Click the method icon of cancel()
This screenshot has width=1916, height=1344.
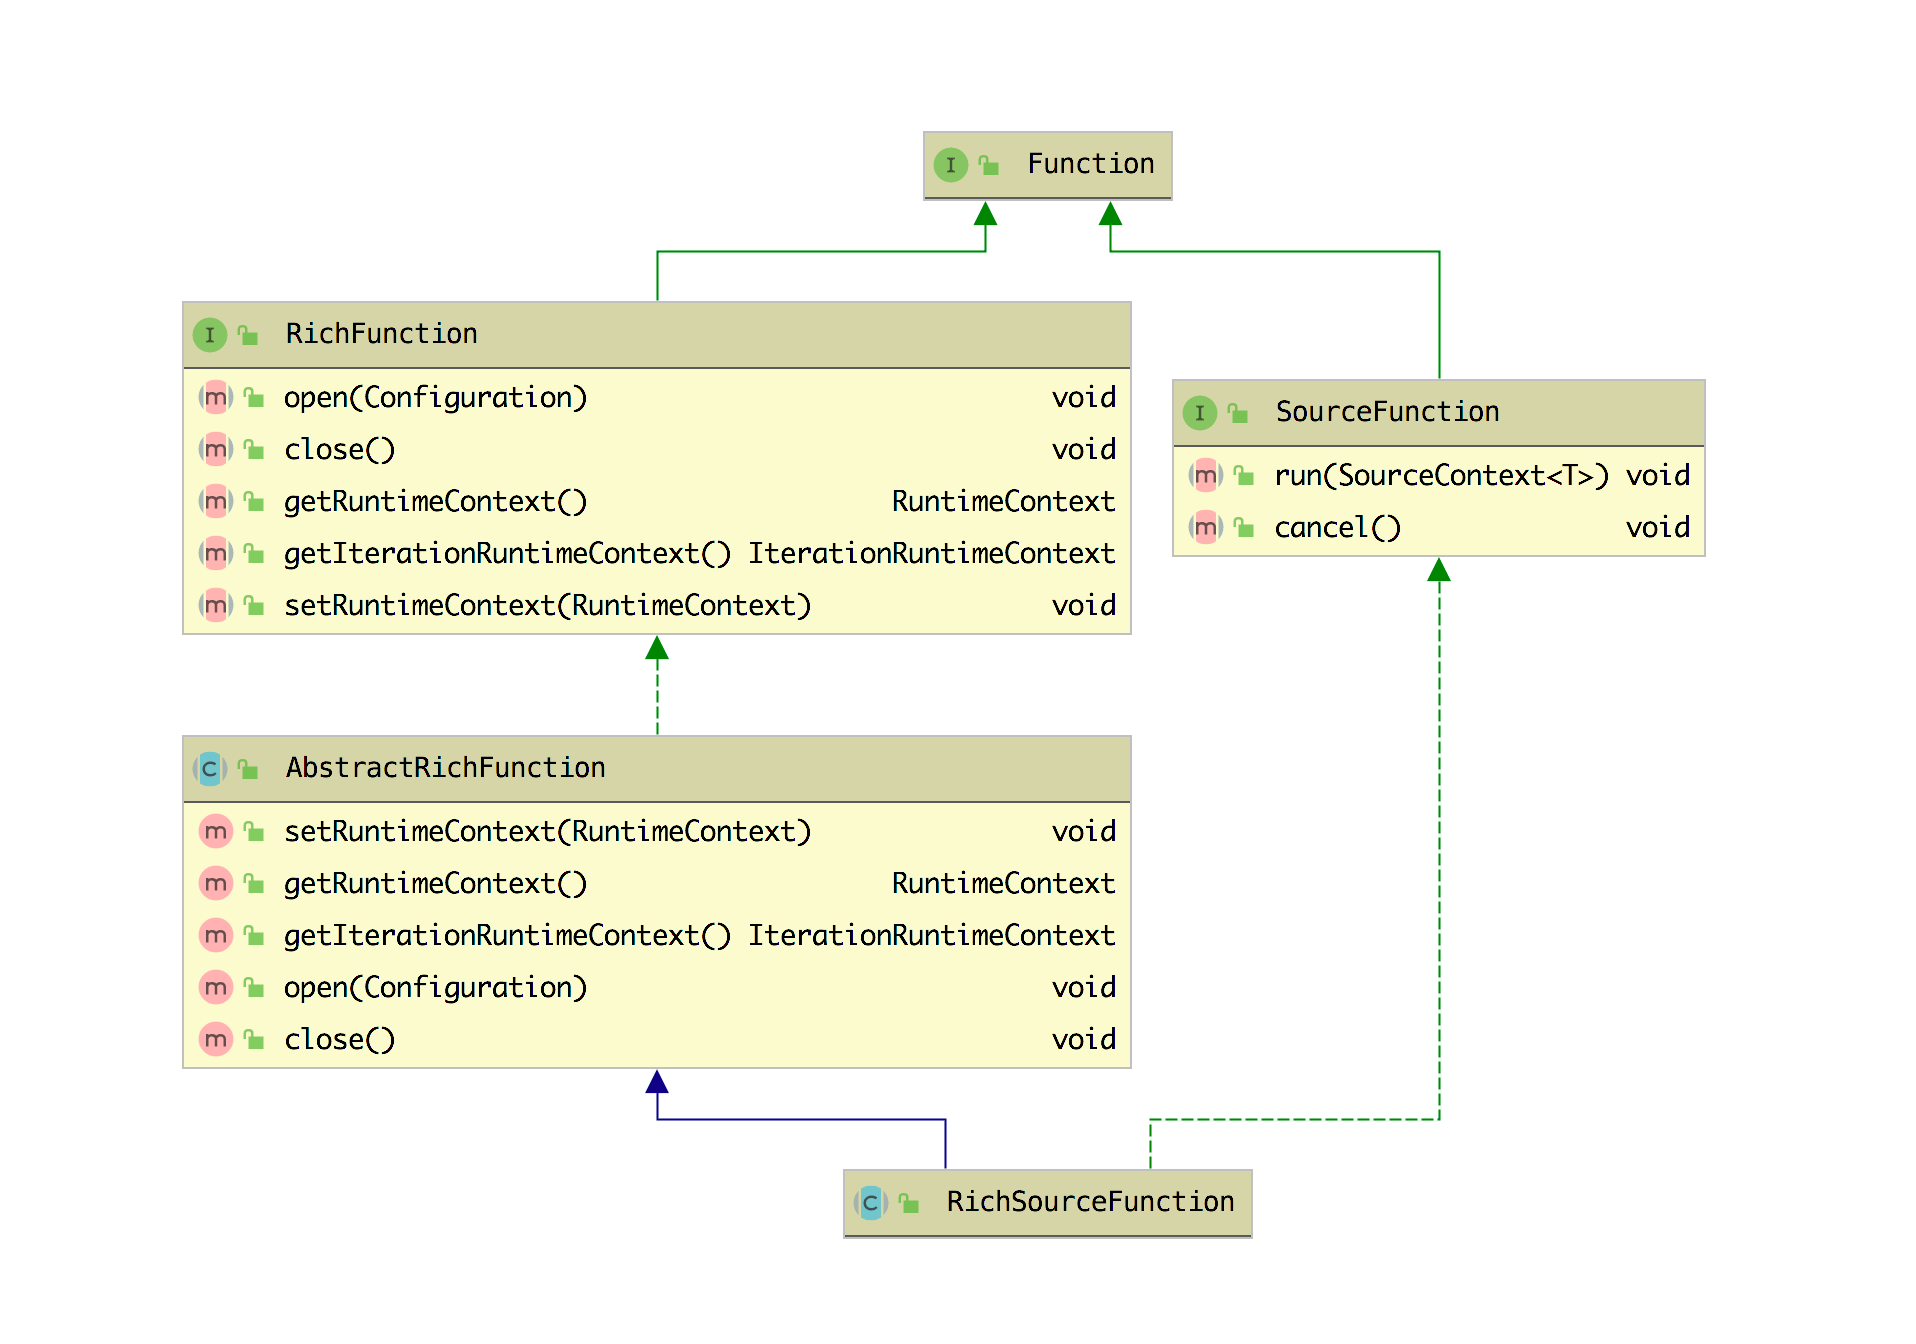1205,528
